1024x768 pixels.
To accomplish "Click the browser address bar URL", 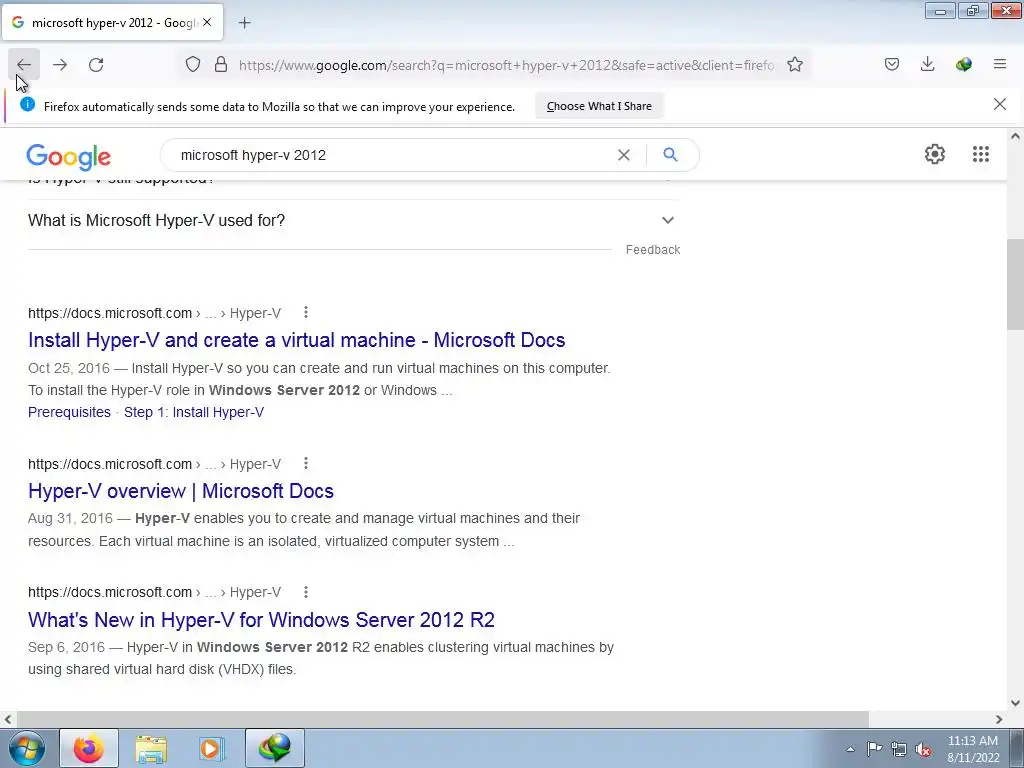I will tap(506, 65).
